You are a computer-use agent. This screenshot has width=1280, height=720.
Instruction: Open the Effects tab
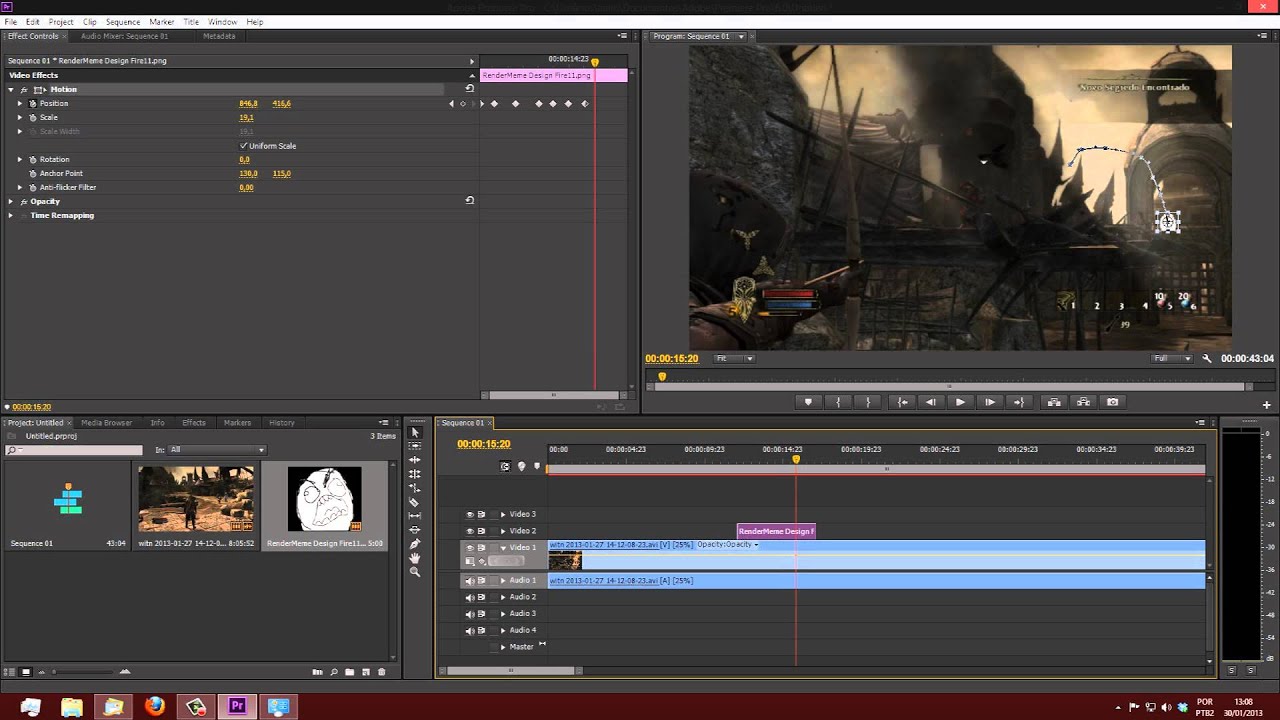(x=194, y=423)
